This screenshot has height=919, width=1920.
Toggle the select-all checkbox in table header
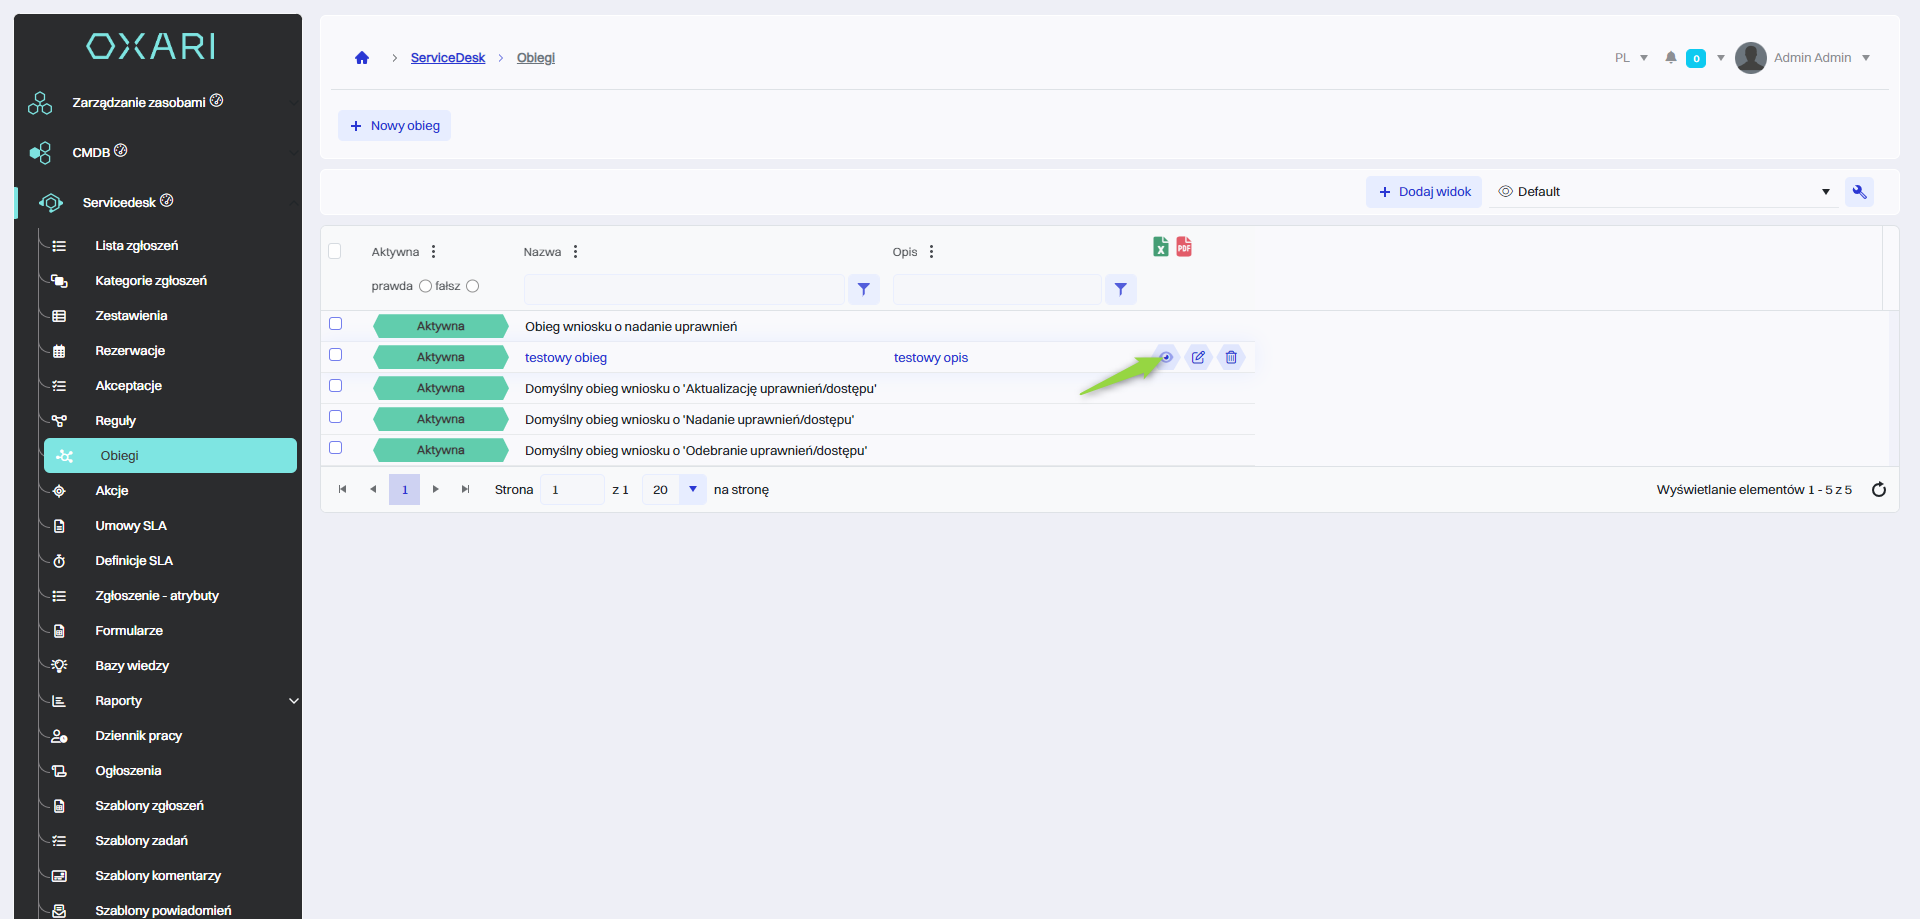point(335,251)
